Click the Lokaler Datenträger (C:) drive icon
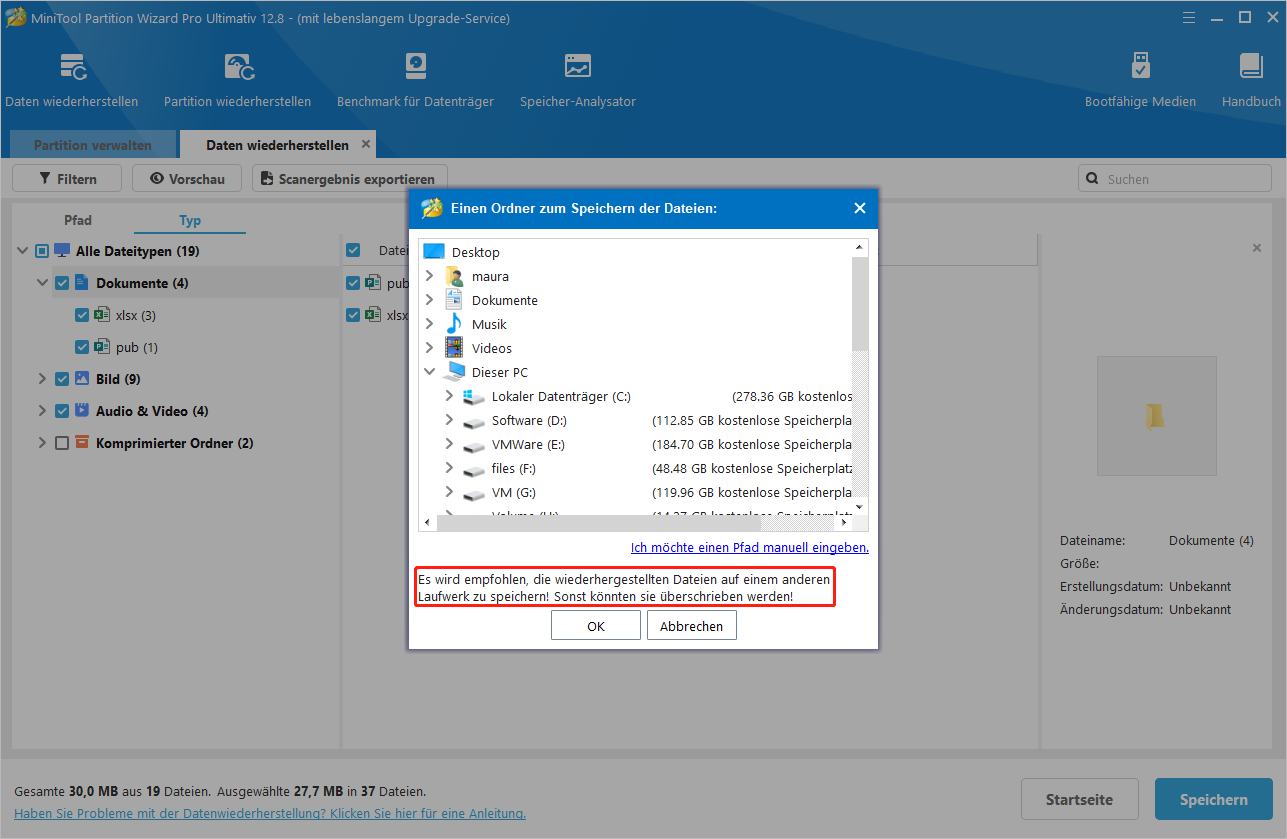Image resolution: width=1287 pixels, height=839 pixels. 475,396
